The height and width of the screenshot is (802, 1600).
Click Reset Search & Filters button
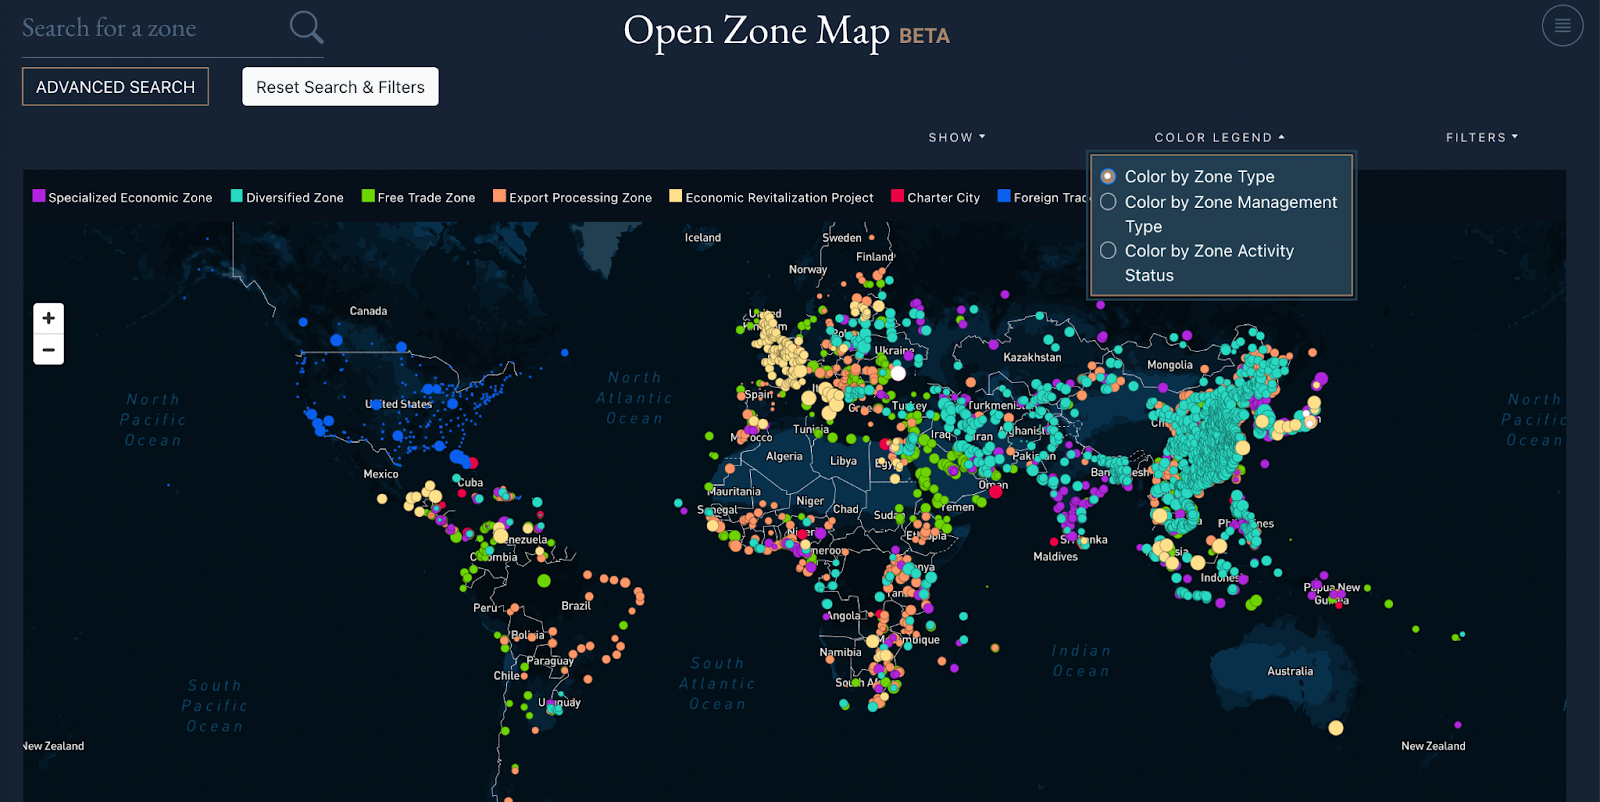pyautogui.click(x=340, y=87)
